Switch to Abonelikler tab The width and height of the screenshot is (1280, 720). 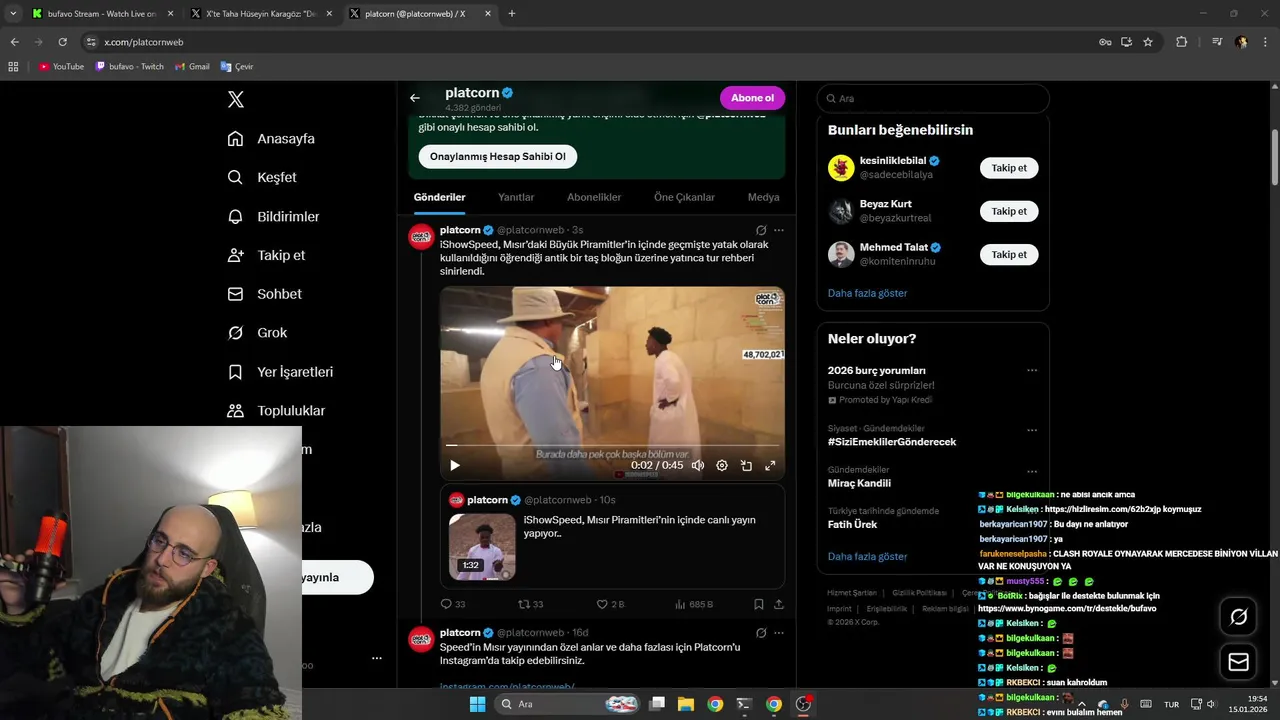point(594,197)
